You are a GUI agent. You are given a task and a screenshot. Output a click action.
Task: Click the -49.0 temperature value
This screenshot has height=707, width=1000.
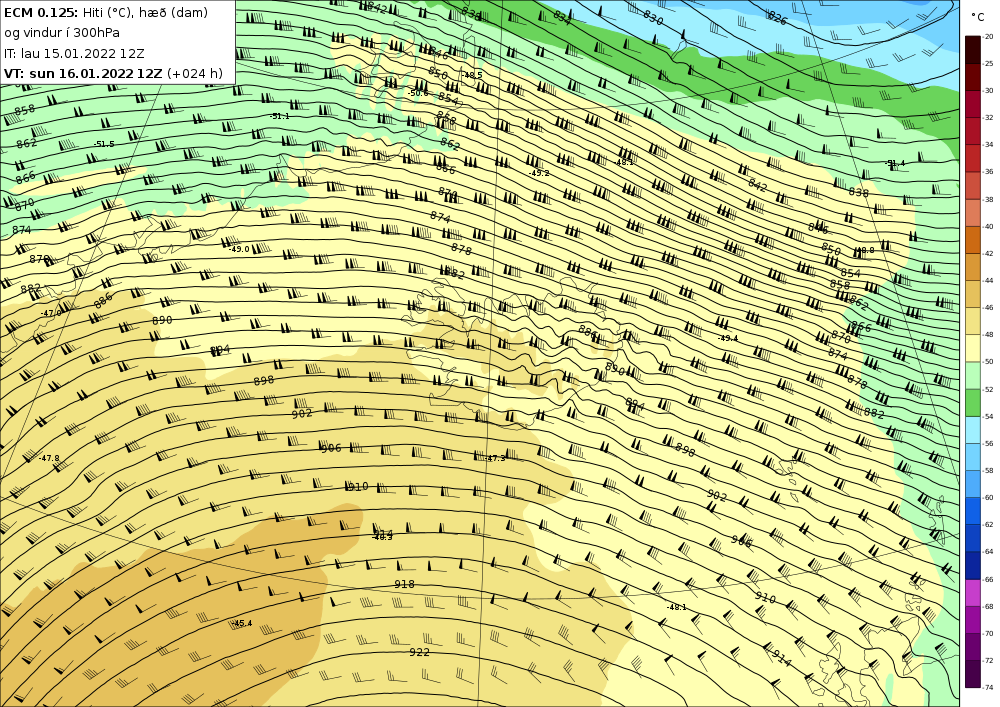pos(239,249)
